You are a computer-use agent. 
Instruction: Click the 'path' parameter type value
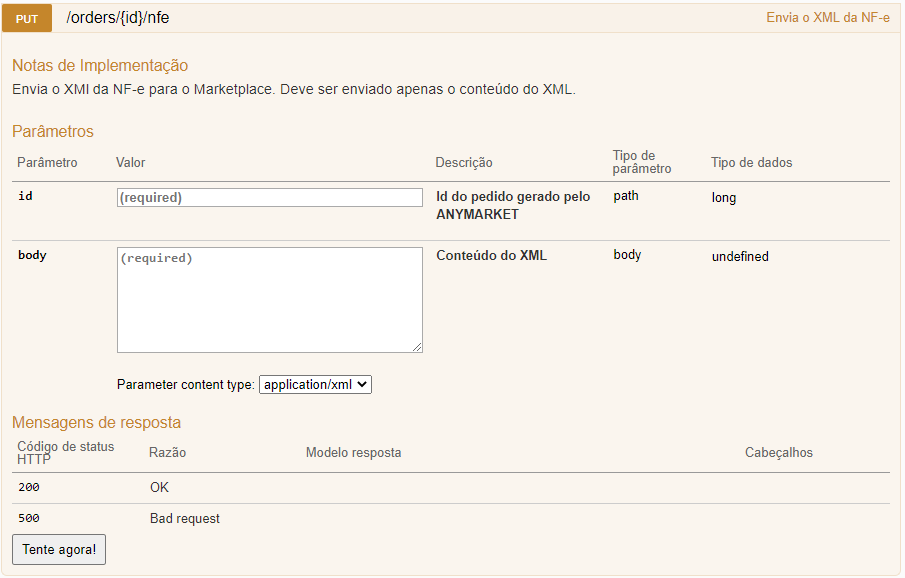click(x=626, y=196)
